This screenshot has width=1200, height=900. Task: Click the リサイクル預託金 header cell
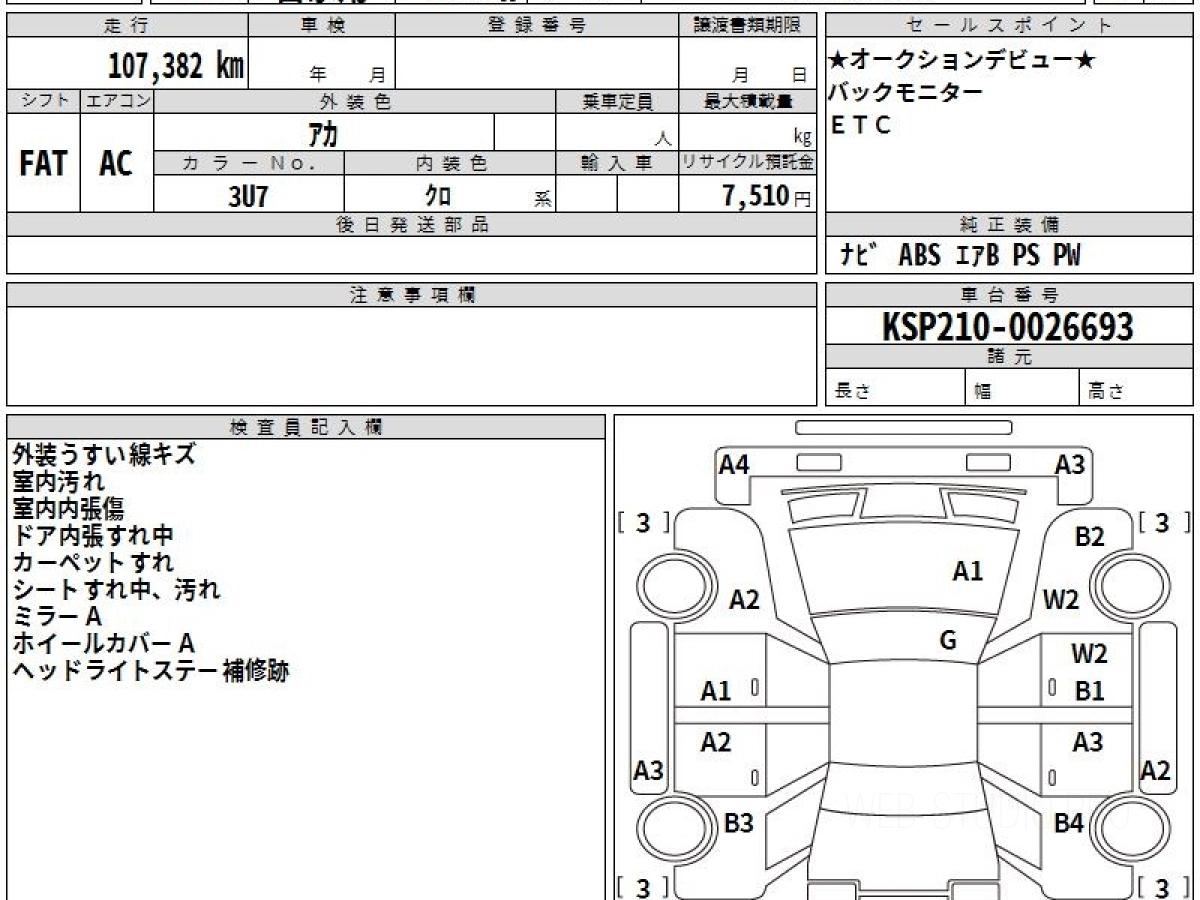pos(748,163)
